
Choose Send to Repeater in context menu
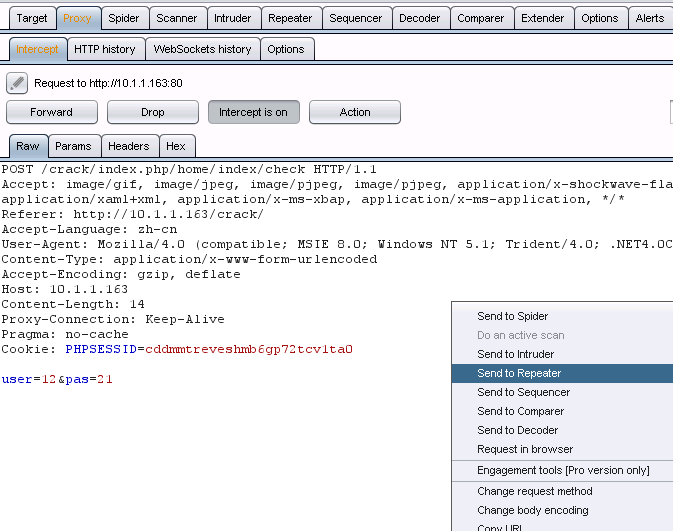(x=562, y=373)
